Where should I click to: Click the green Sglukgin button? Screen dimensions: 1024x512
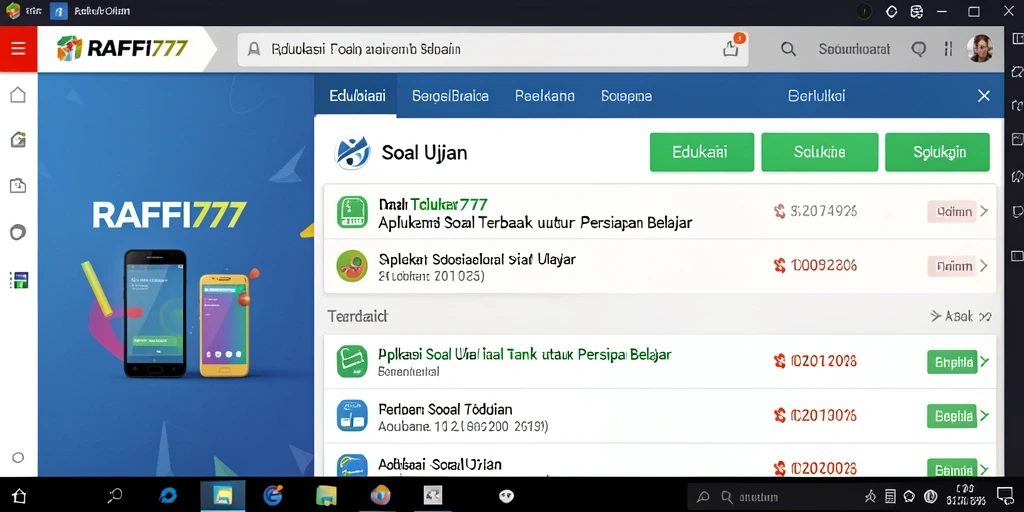[x=937, y=152]
